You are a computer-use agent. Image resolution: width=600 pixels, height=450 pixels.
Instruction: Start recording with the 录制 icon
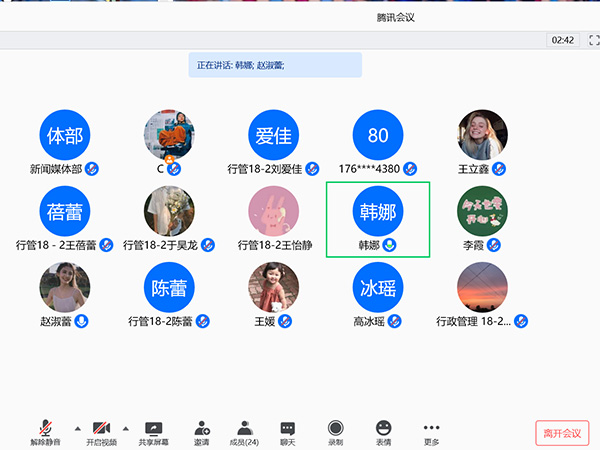point(336,431)
